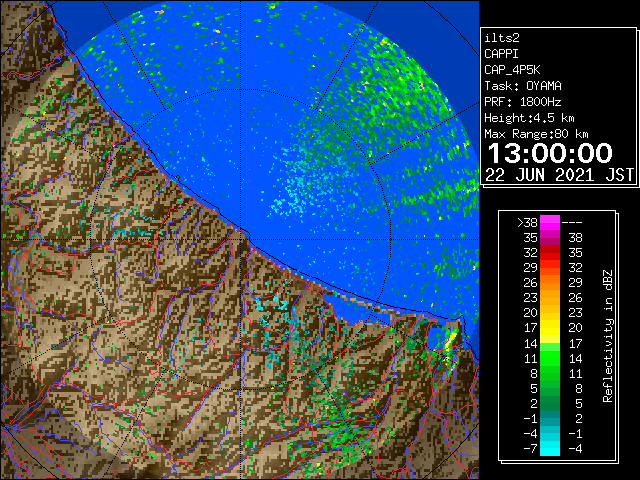
Task: Click the bright yellow echo on the southeastern coast
Action: pos(451,340)
